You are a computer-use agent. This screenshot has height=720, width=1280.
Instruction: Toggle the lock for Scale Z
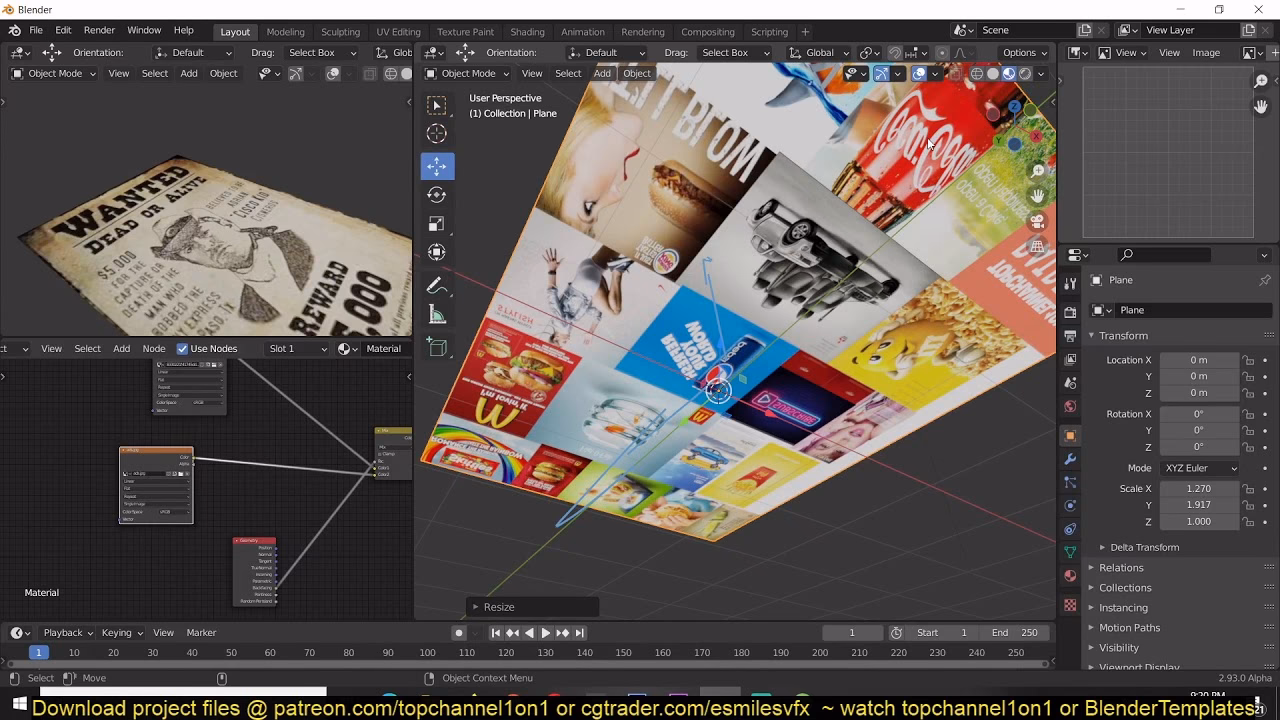click(1248, 522)
